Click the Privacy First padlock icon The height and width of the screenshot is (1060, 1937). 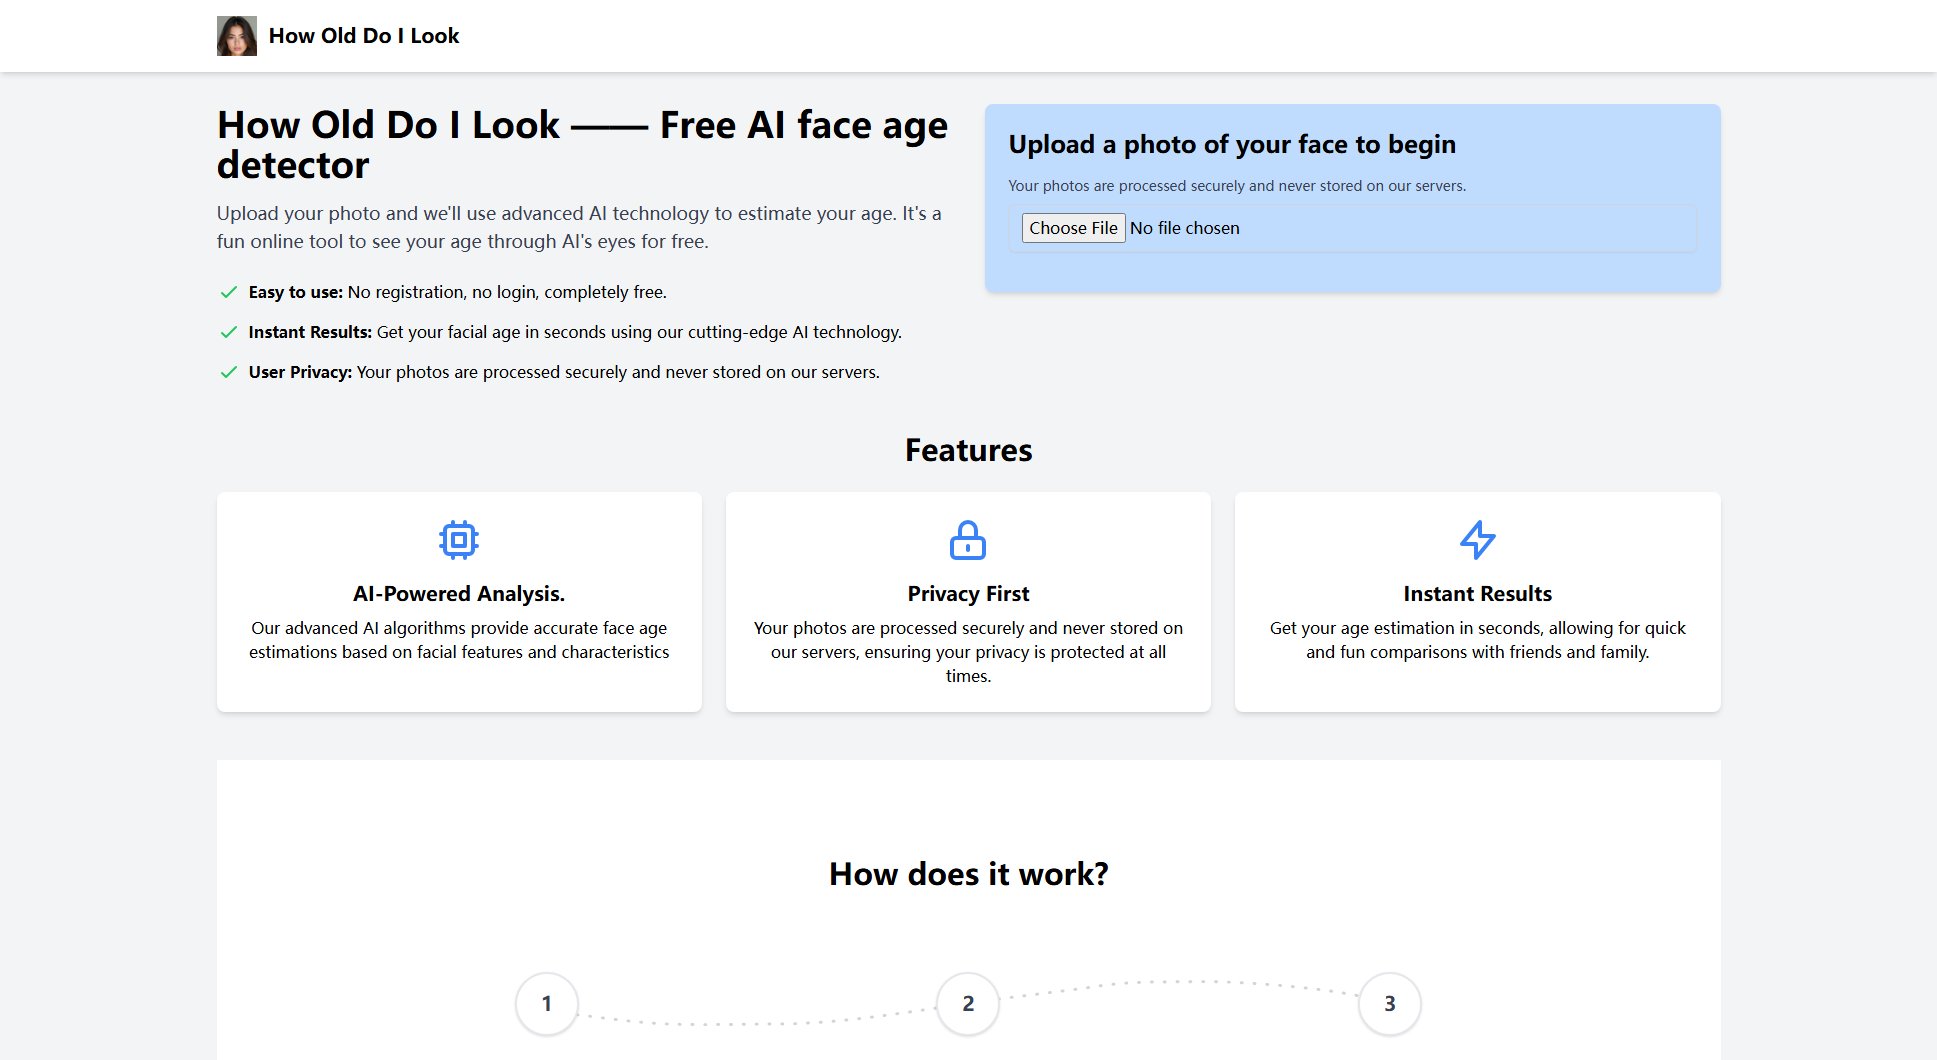[x=968, y=540]
